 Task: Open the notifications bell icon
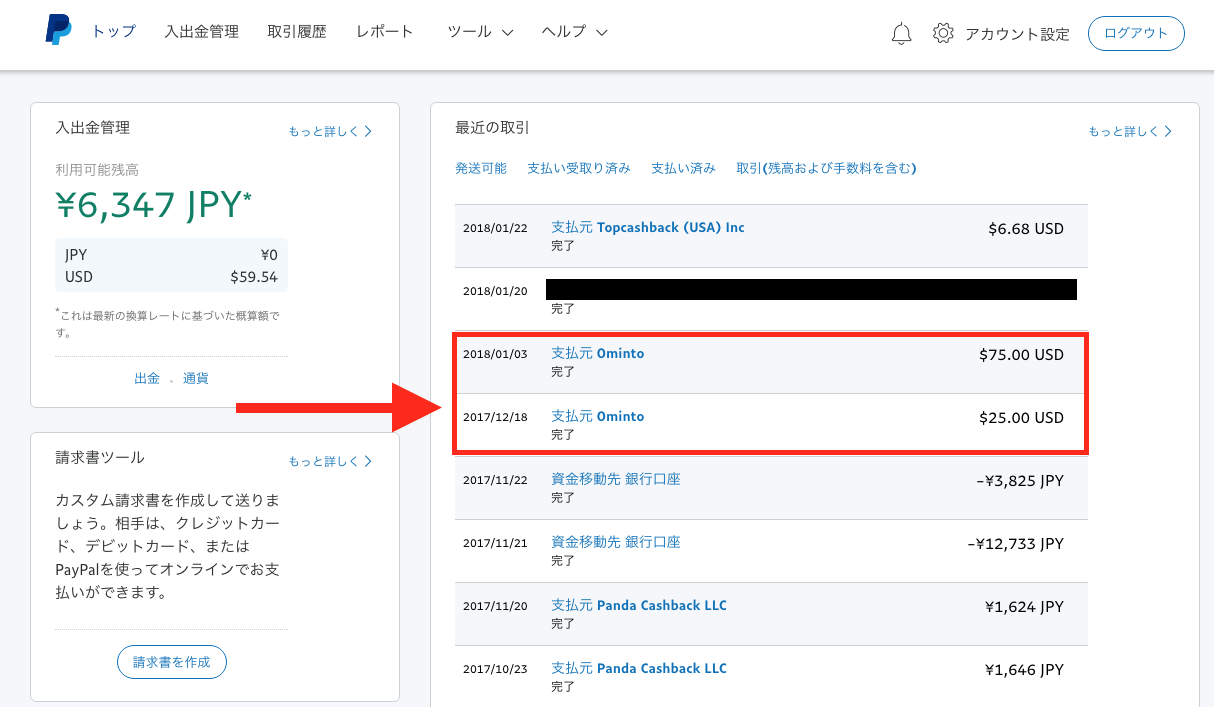pyautogui.click(x=901, y=33)
